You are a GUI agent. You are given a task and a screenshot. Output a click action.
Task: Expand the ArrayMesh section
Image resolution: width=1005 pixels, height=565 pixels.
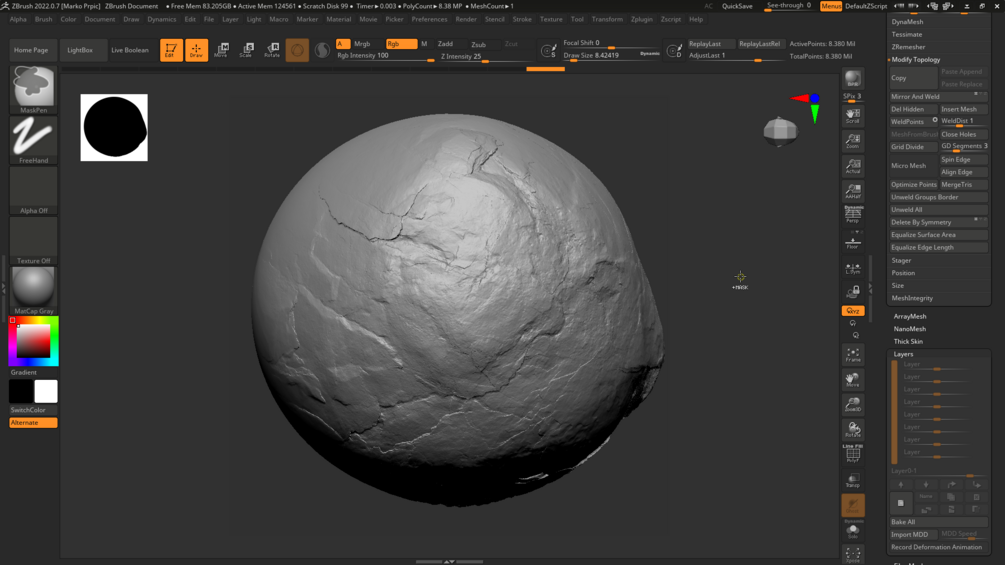click(x=909, y=316)
